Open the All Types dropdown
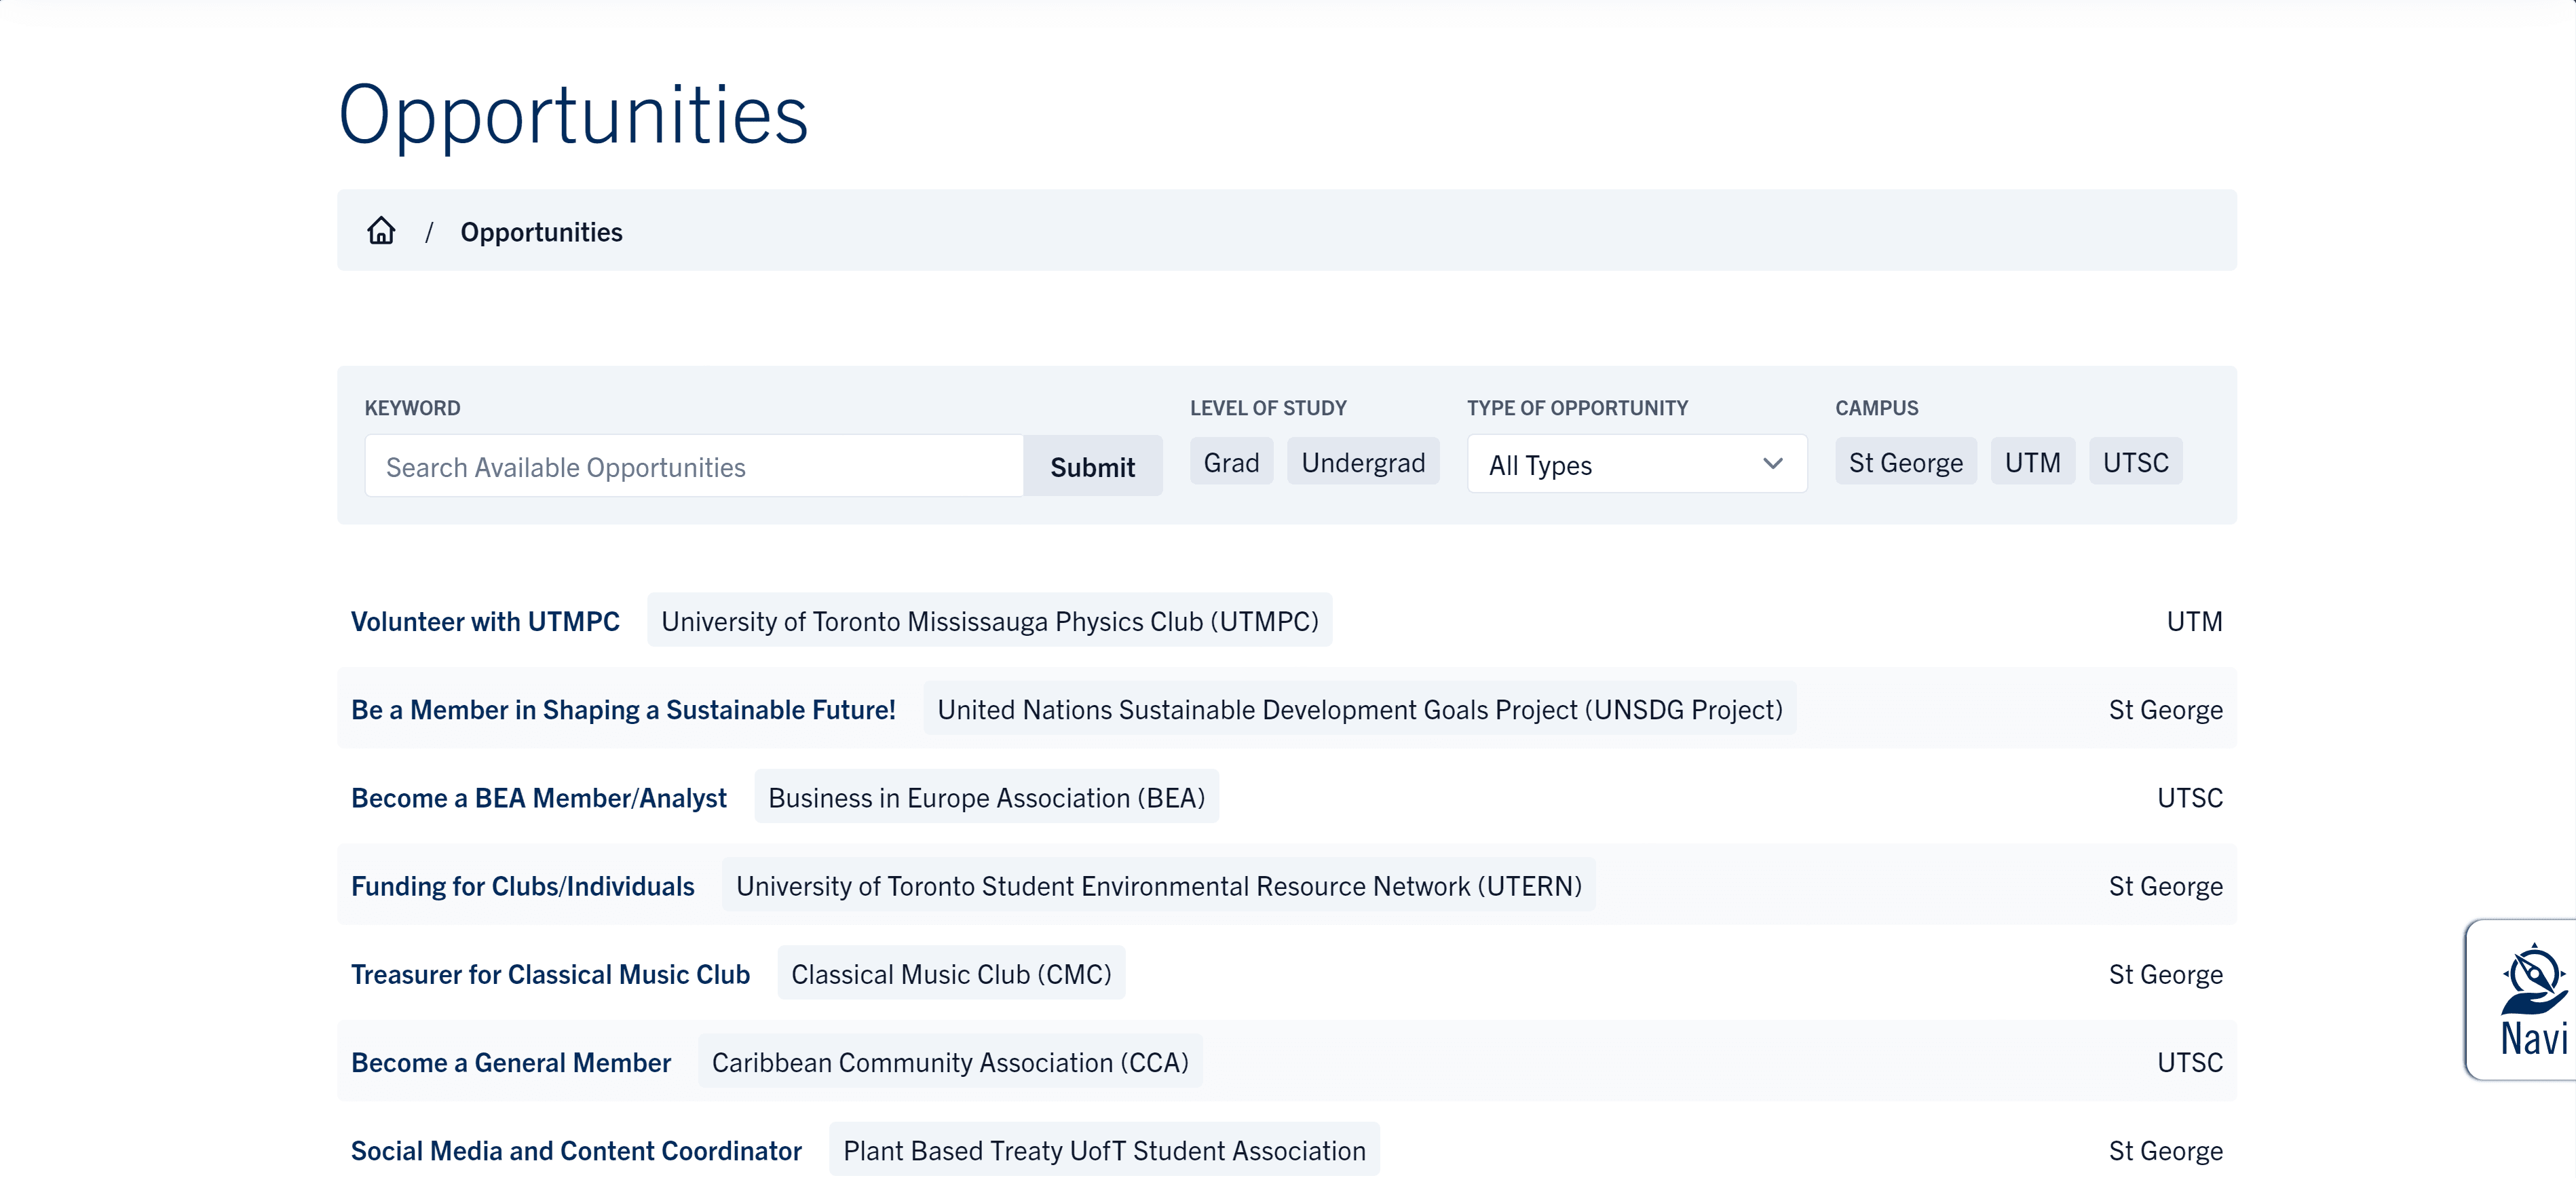The width and height of the screenshot is (2576, 1178). point(1620,464)
